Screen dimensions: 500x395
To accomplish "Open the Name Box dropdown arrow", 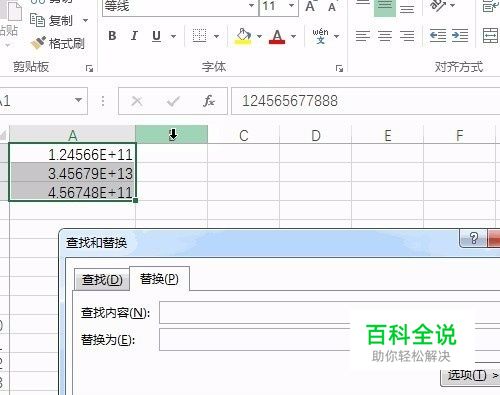I will (78, 100).
